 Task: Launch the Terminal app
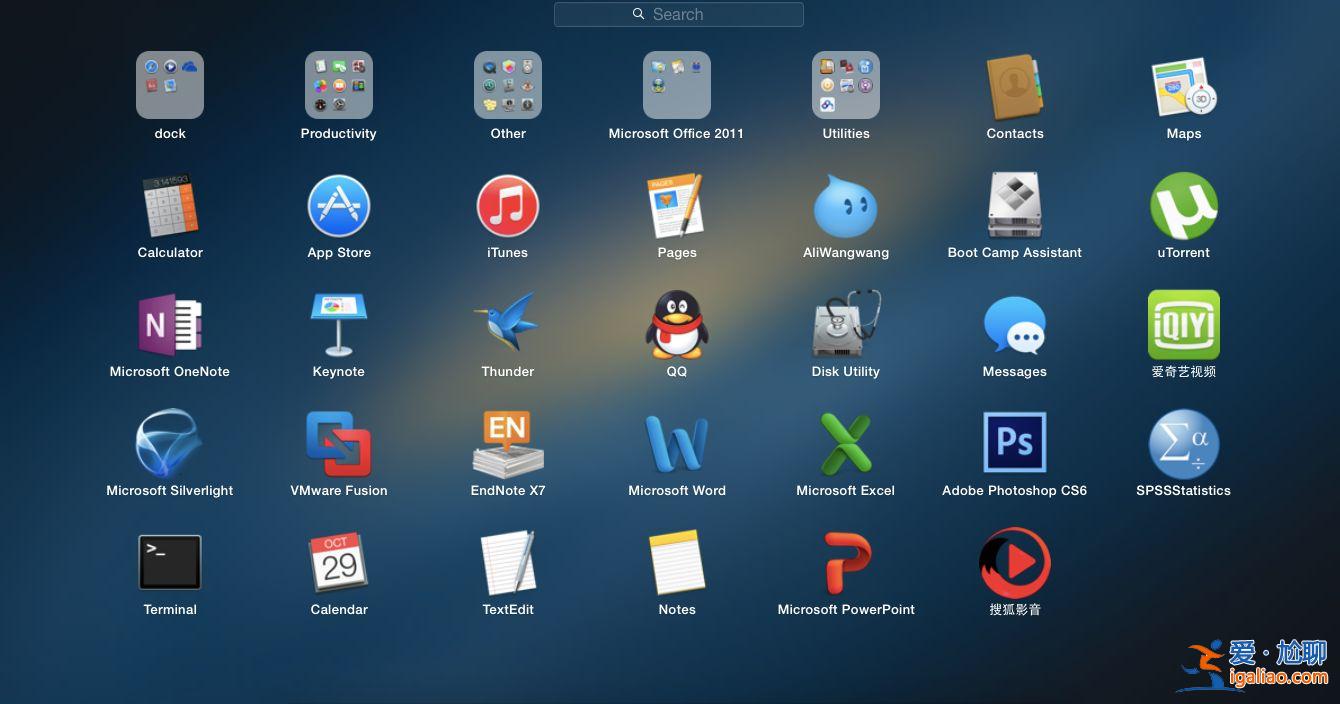(x=170, y=562)
